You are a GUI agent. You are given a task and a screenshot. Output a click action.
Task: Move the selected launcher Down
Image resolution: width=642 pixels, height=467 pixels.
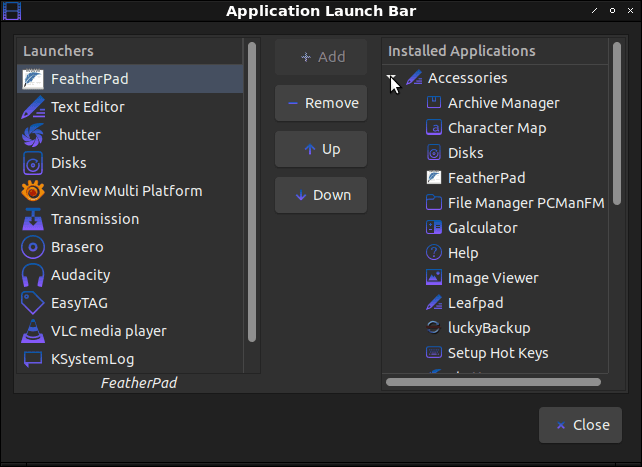(321, 195)
